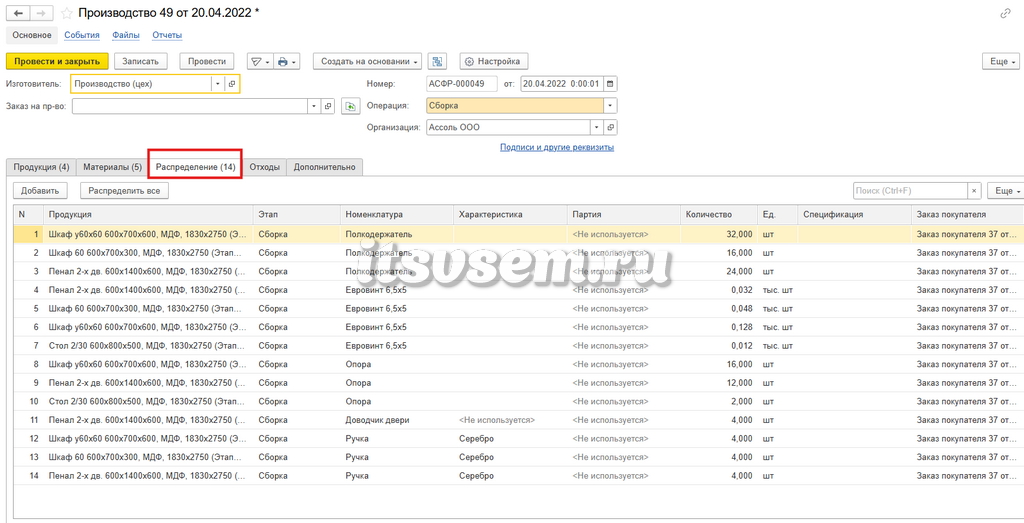Expand the Заказ на пр-во dropdown arrow
The width and height of the screenshot is (1024, 523).
click(x=314, y=106)
